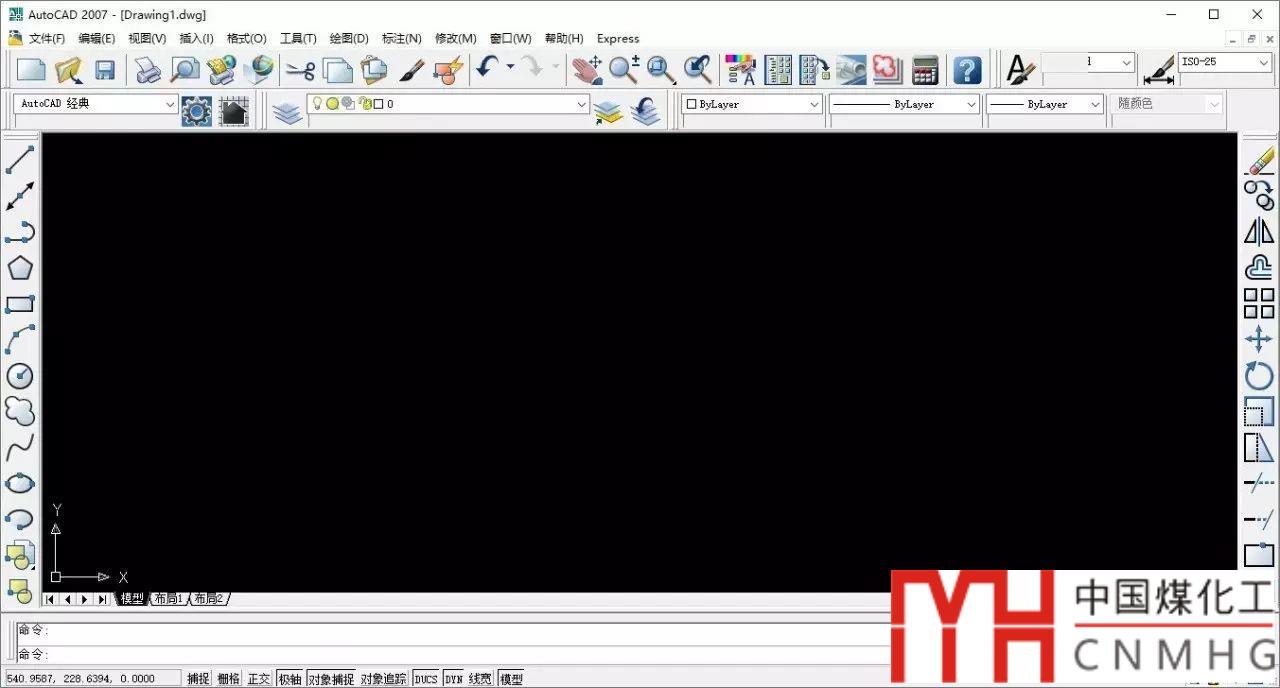Toggle DYN dynamic input in status bar
The height and width of the screenshot is (688, 1280).
[454, 679]
